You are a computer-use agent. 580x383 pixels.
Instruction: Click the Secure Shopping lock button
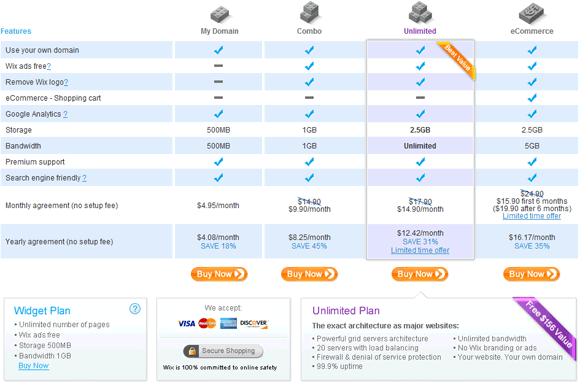tap(223, 351)
